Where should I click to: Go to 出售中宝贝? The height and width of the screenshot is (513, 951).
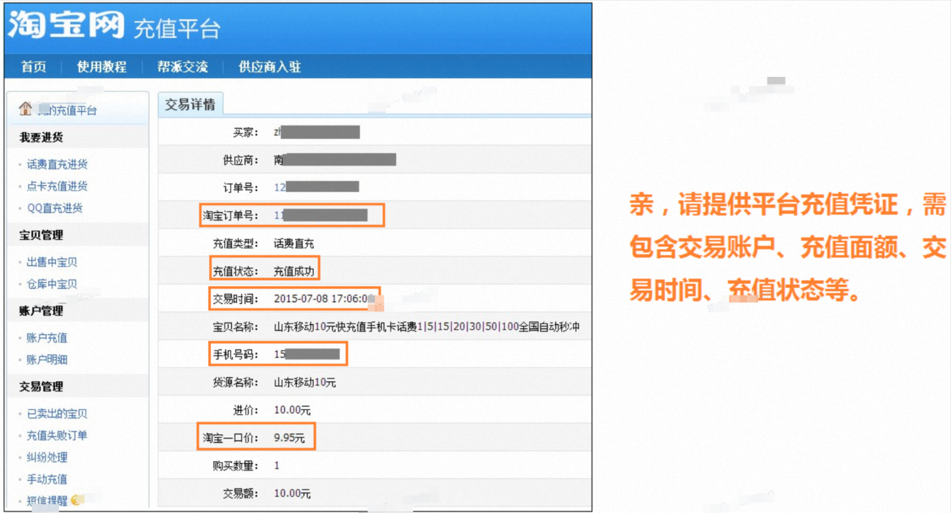(51, 262)
